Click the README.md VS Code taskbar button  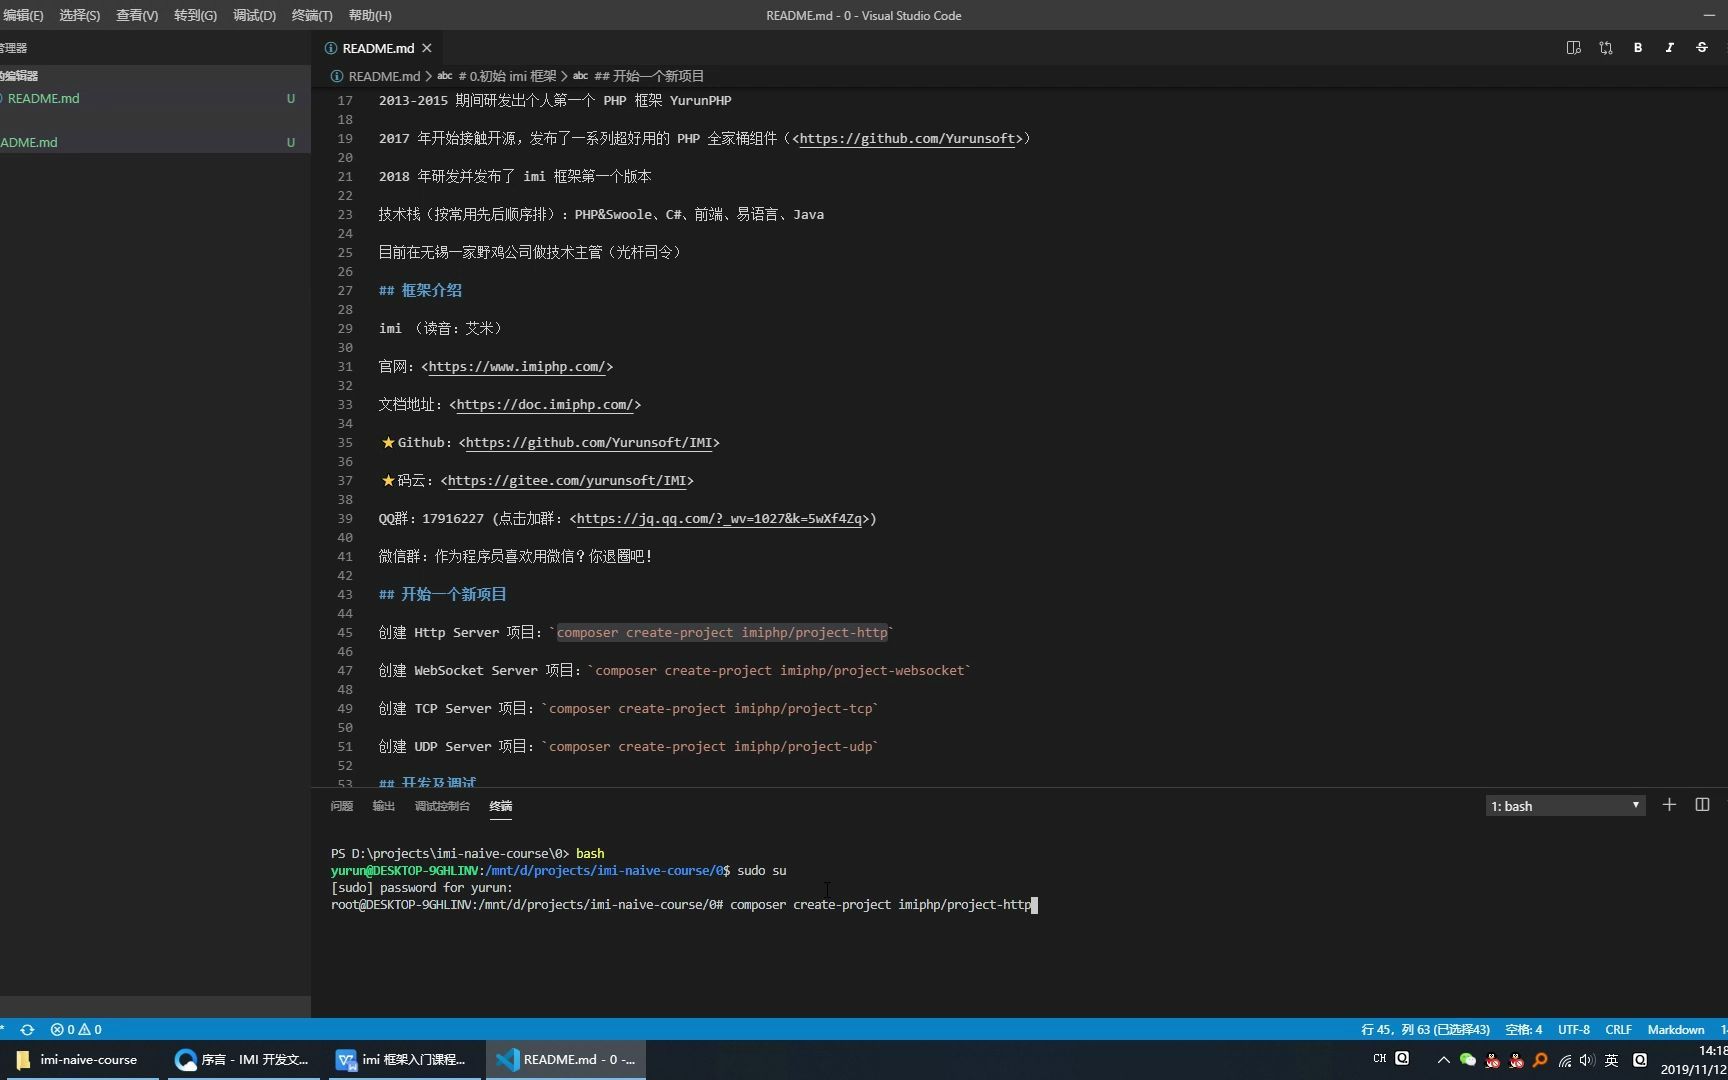point(566,1059)
